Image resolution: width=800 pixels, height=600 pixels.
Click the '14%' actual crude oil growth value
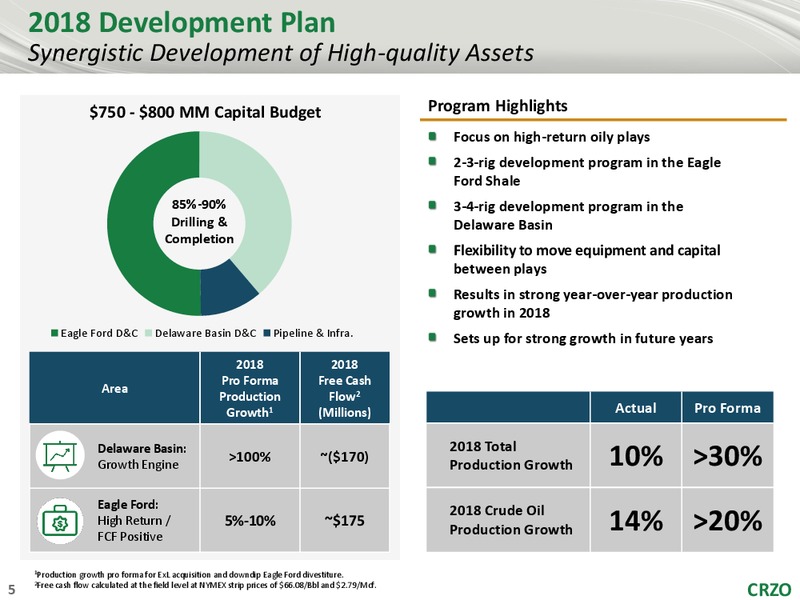point(636,520)
